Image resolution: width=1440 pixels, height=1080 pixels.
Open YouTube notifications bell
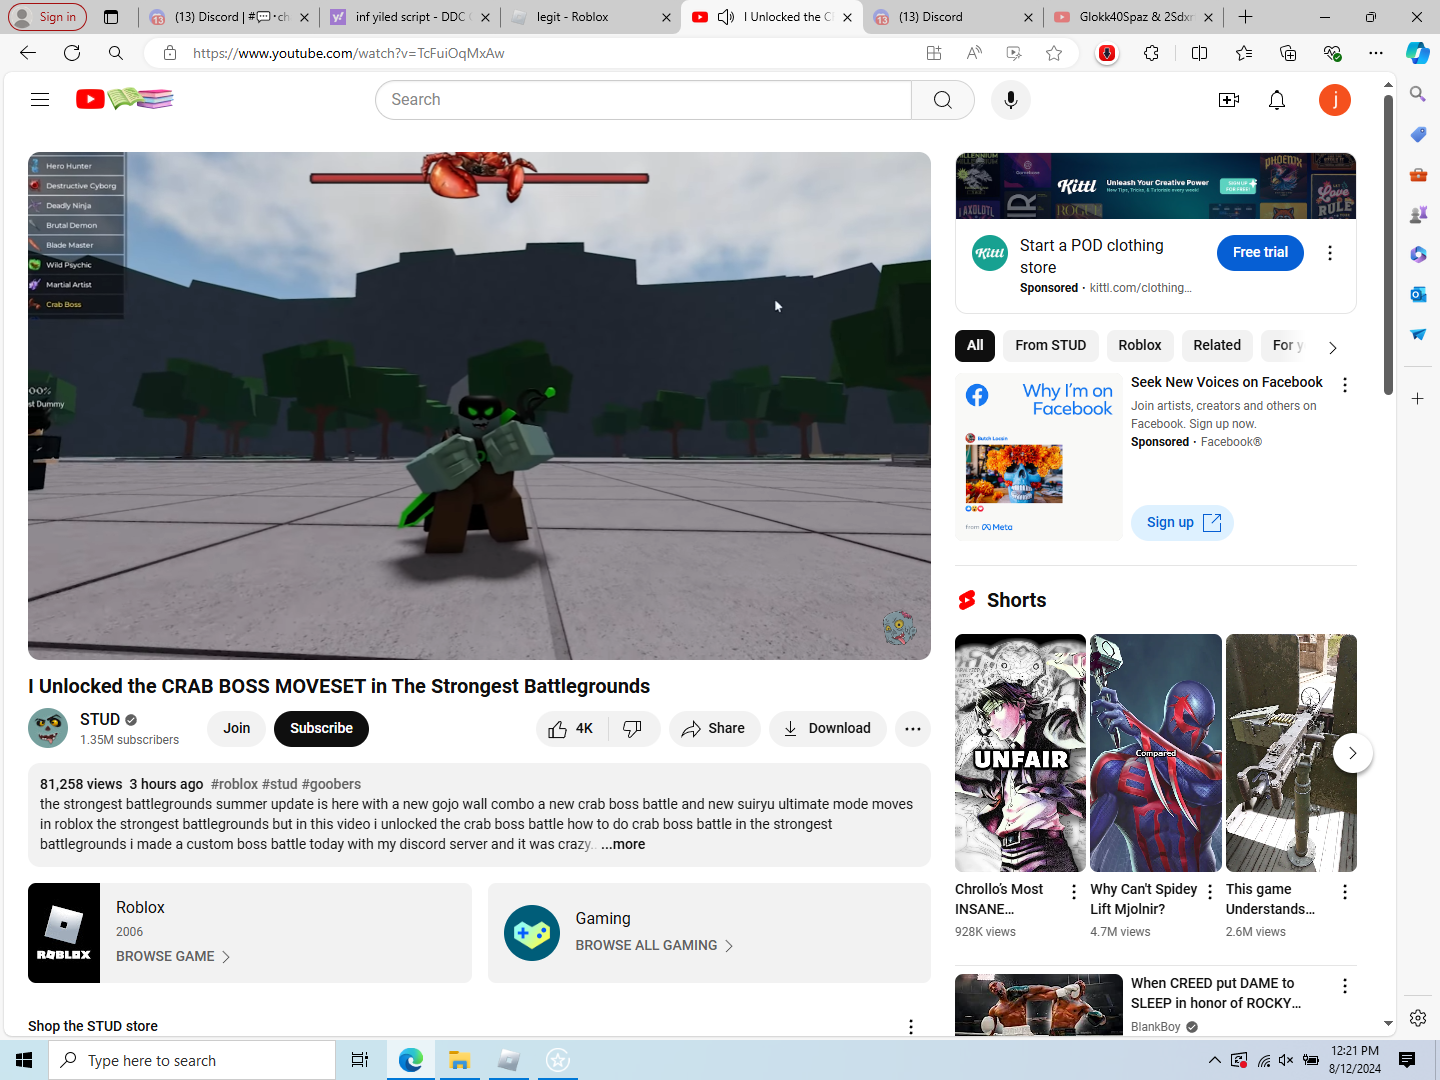point(1277,100)
